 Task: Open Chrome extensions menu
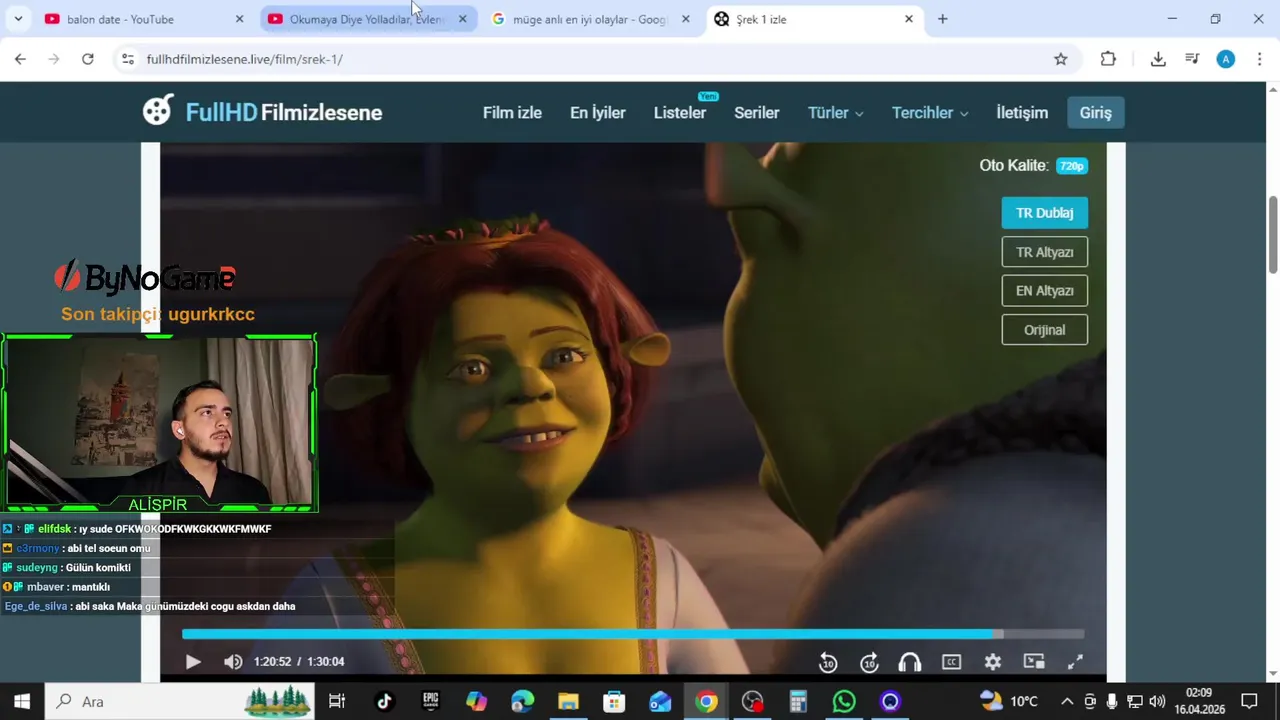(1108, 59)
